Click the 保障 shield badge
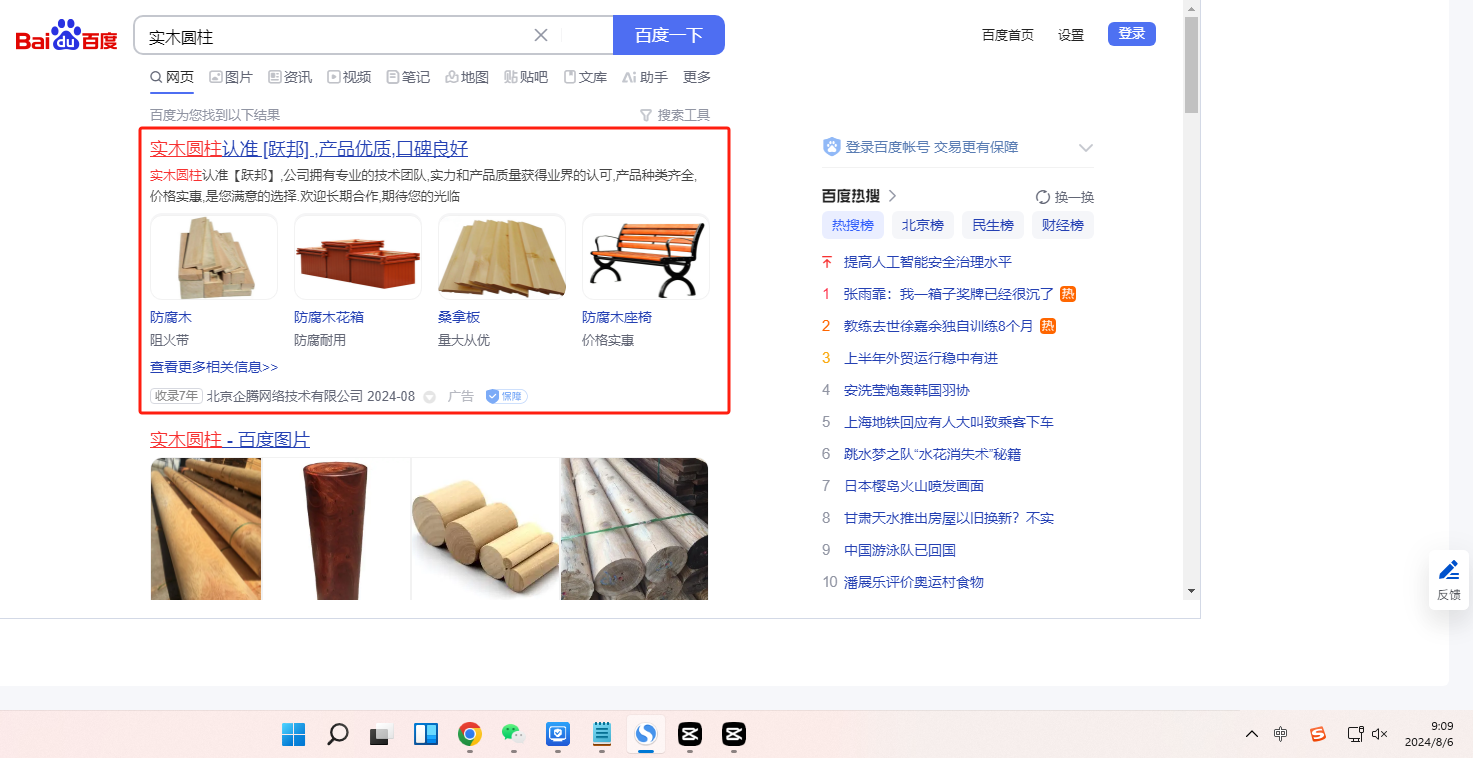 [506, 396]
